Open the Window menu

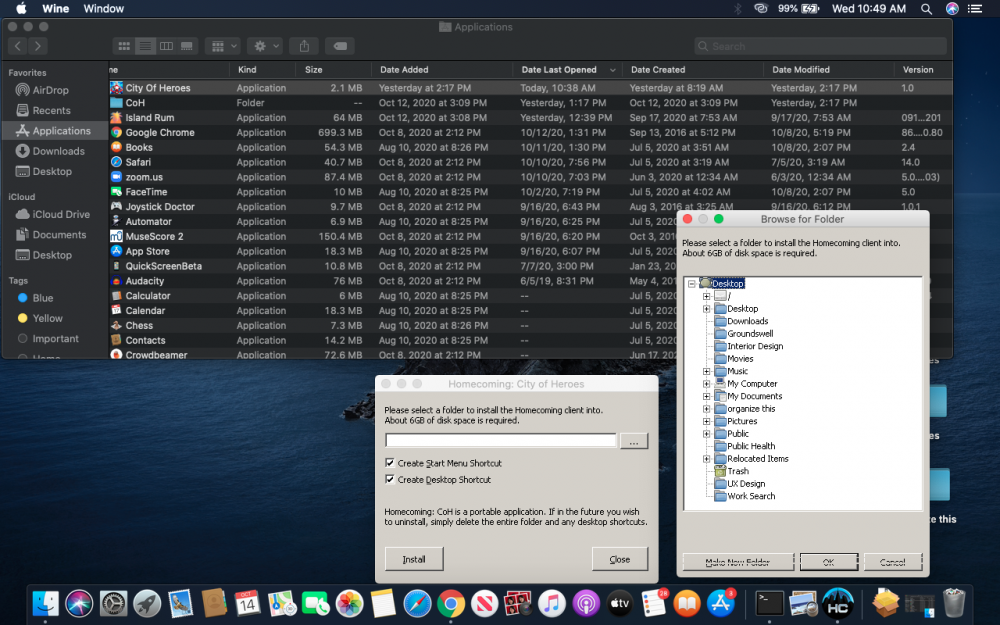point(105,8)
